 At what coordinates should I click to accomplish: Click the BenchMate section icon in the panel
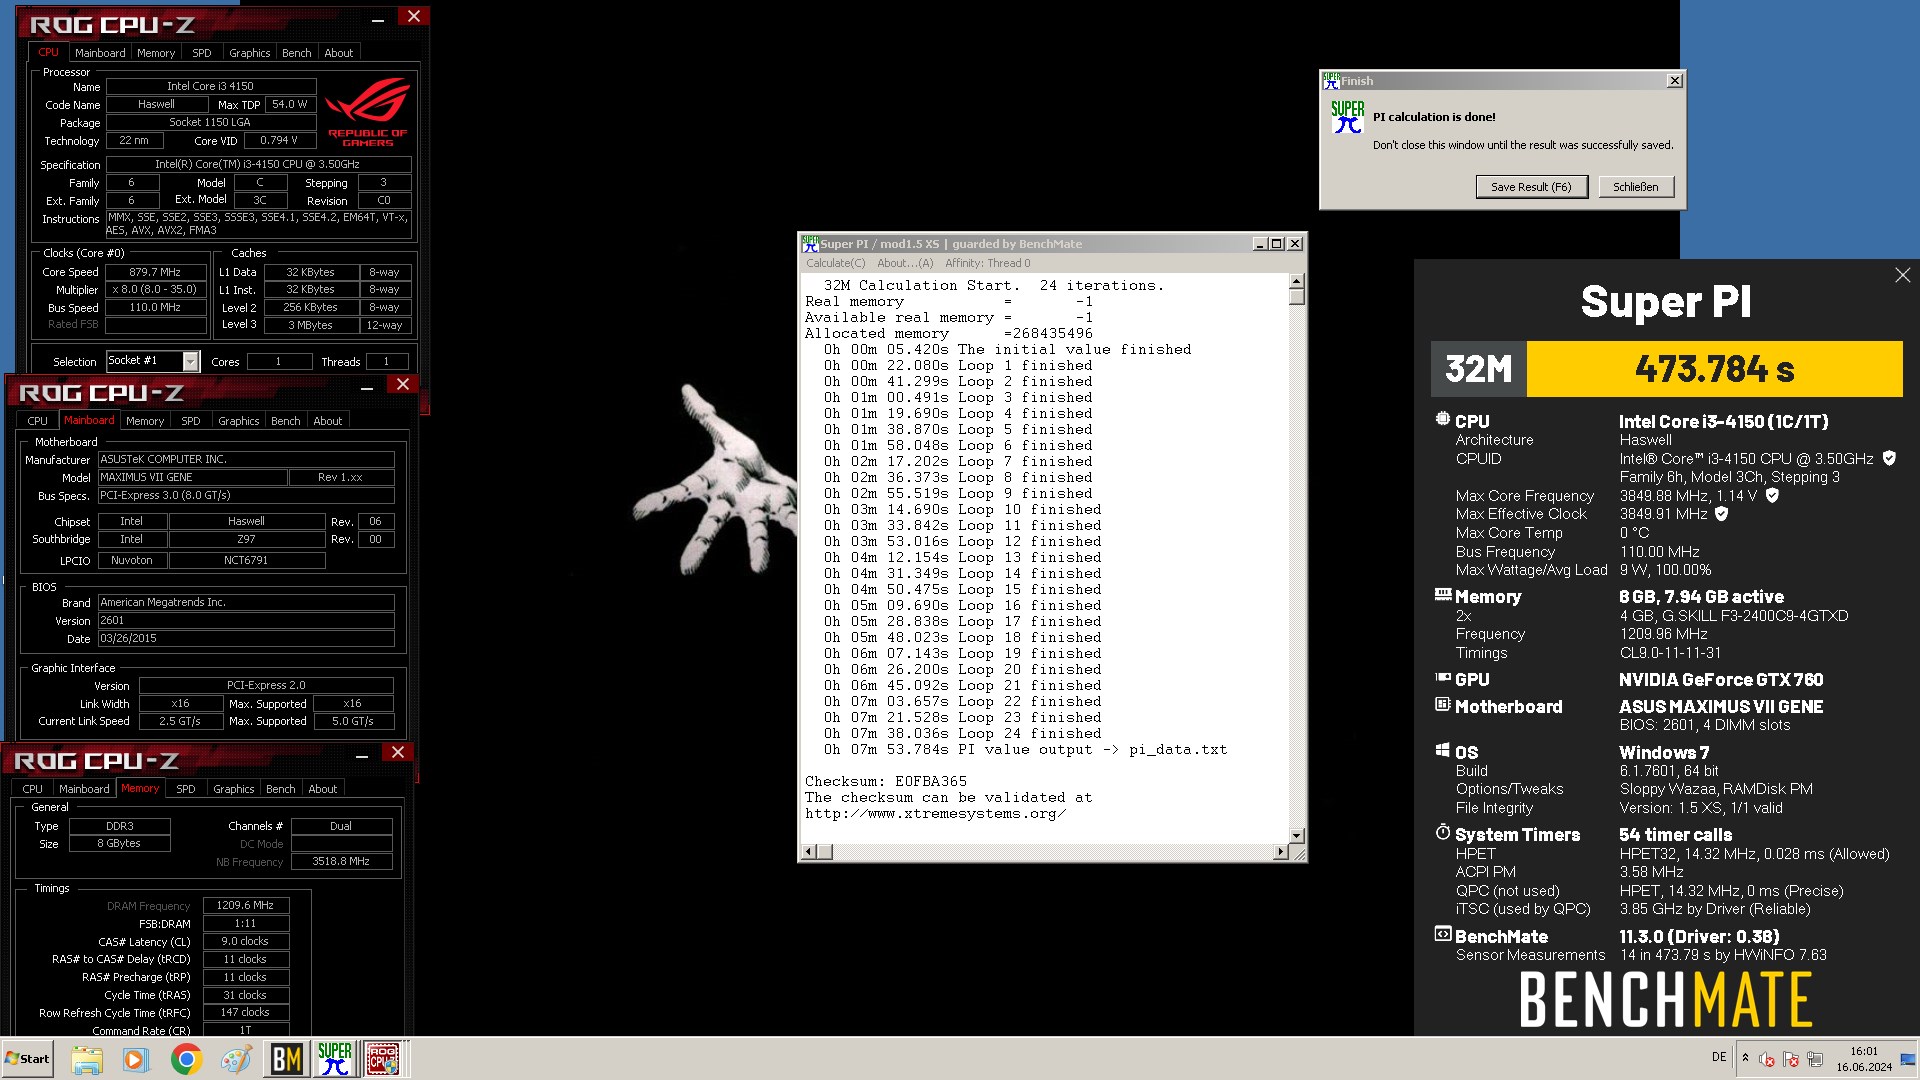coord(1443,935)
